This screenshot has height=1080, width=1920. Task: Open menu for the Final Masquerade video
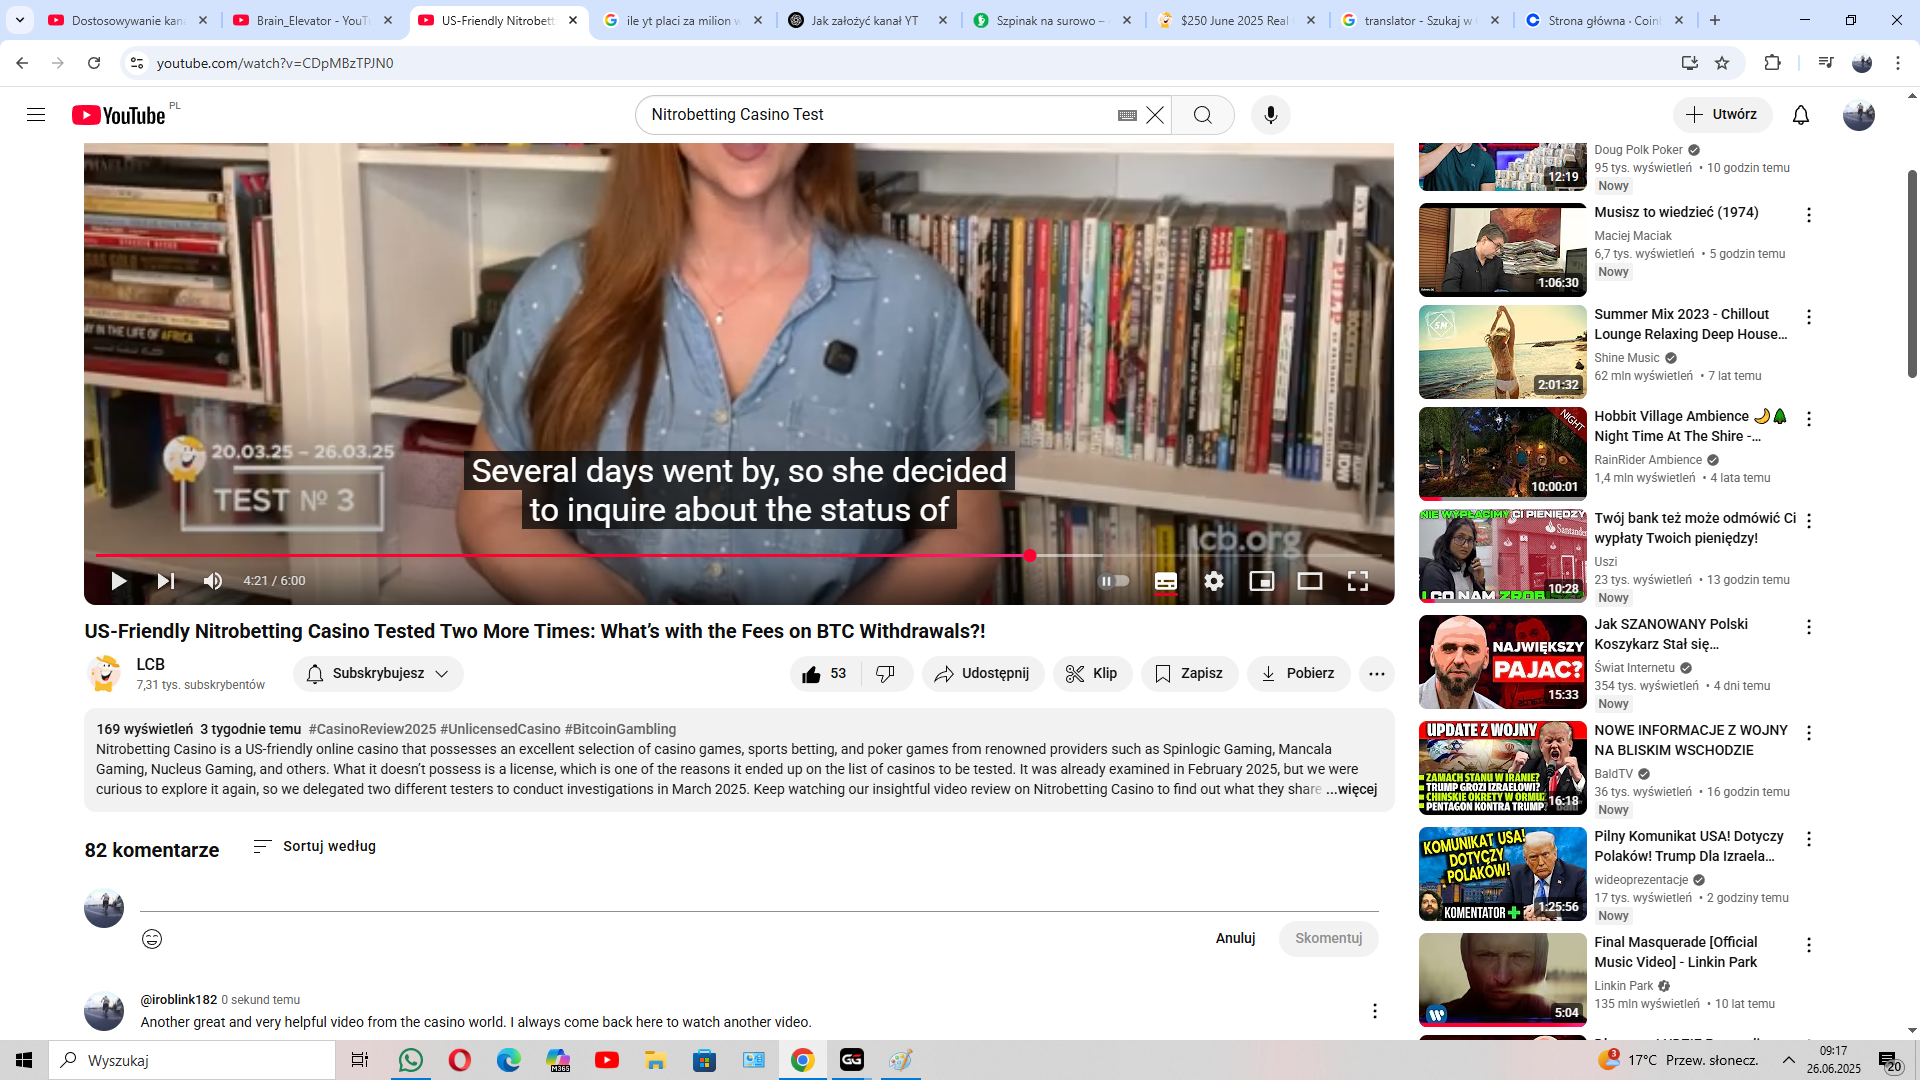1809,945
